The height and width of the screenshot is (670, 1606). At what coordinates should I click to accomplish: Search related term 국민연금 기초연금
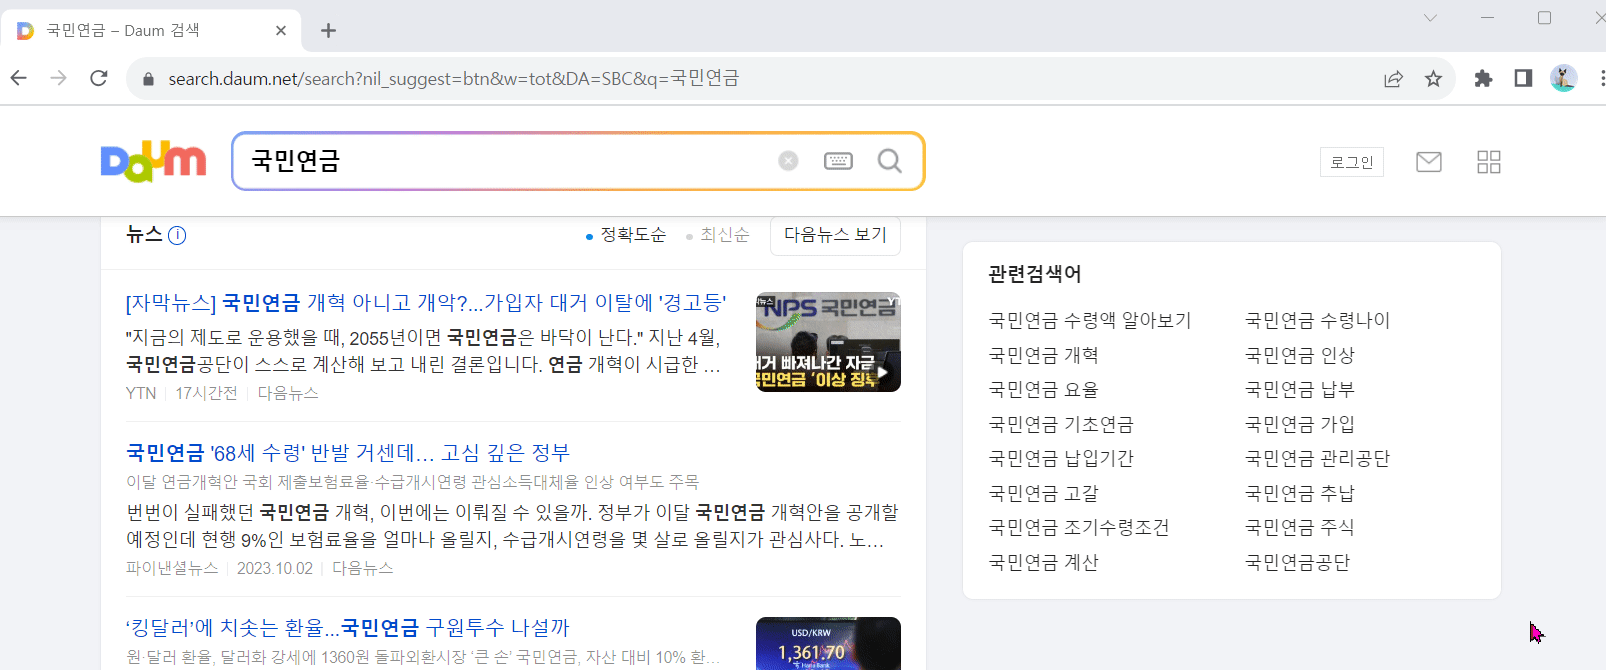coord(1061,425)
